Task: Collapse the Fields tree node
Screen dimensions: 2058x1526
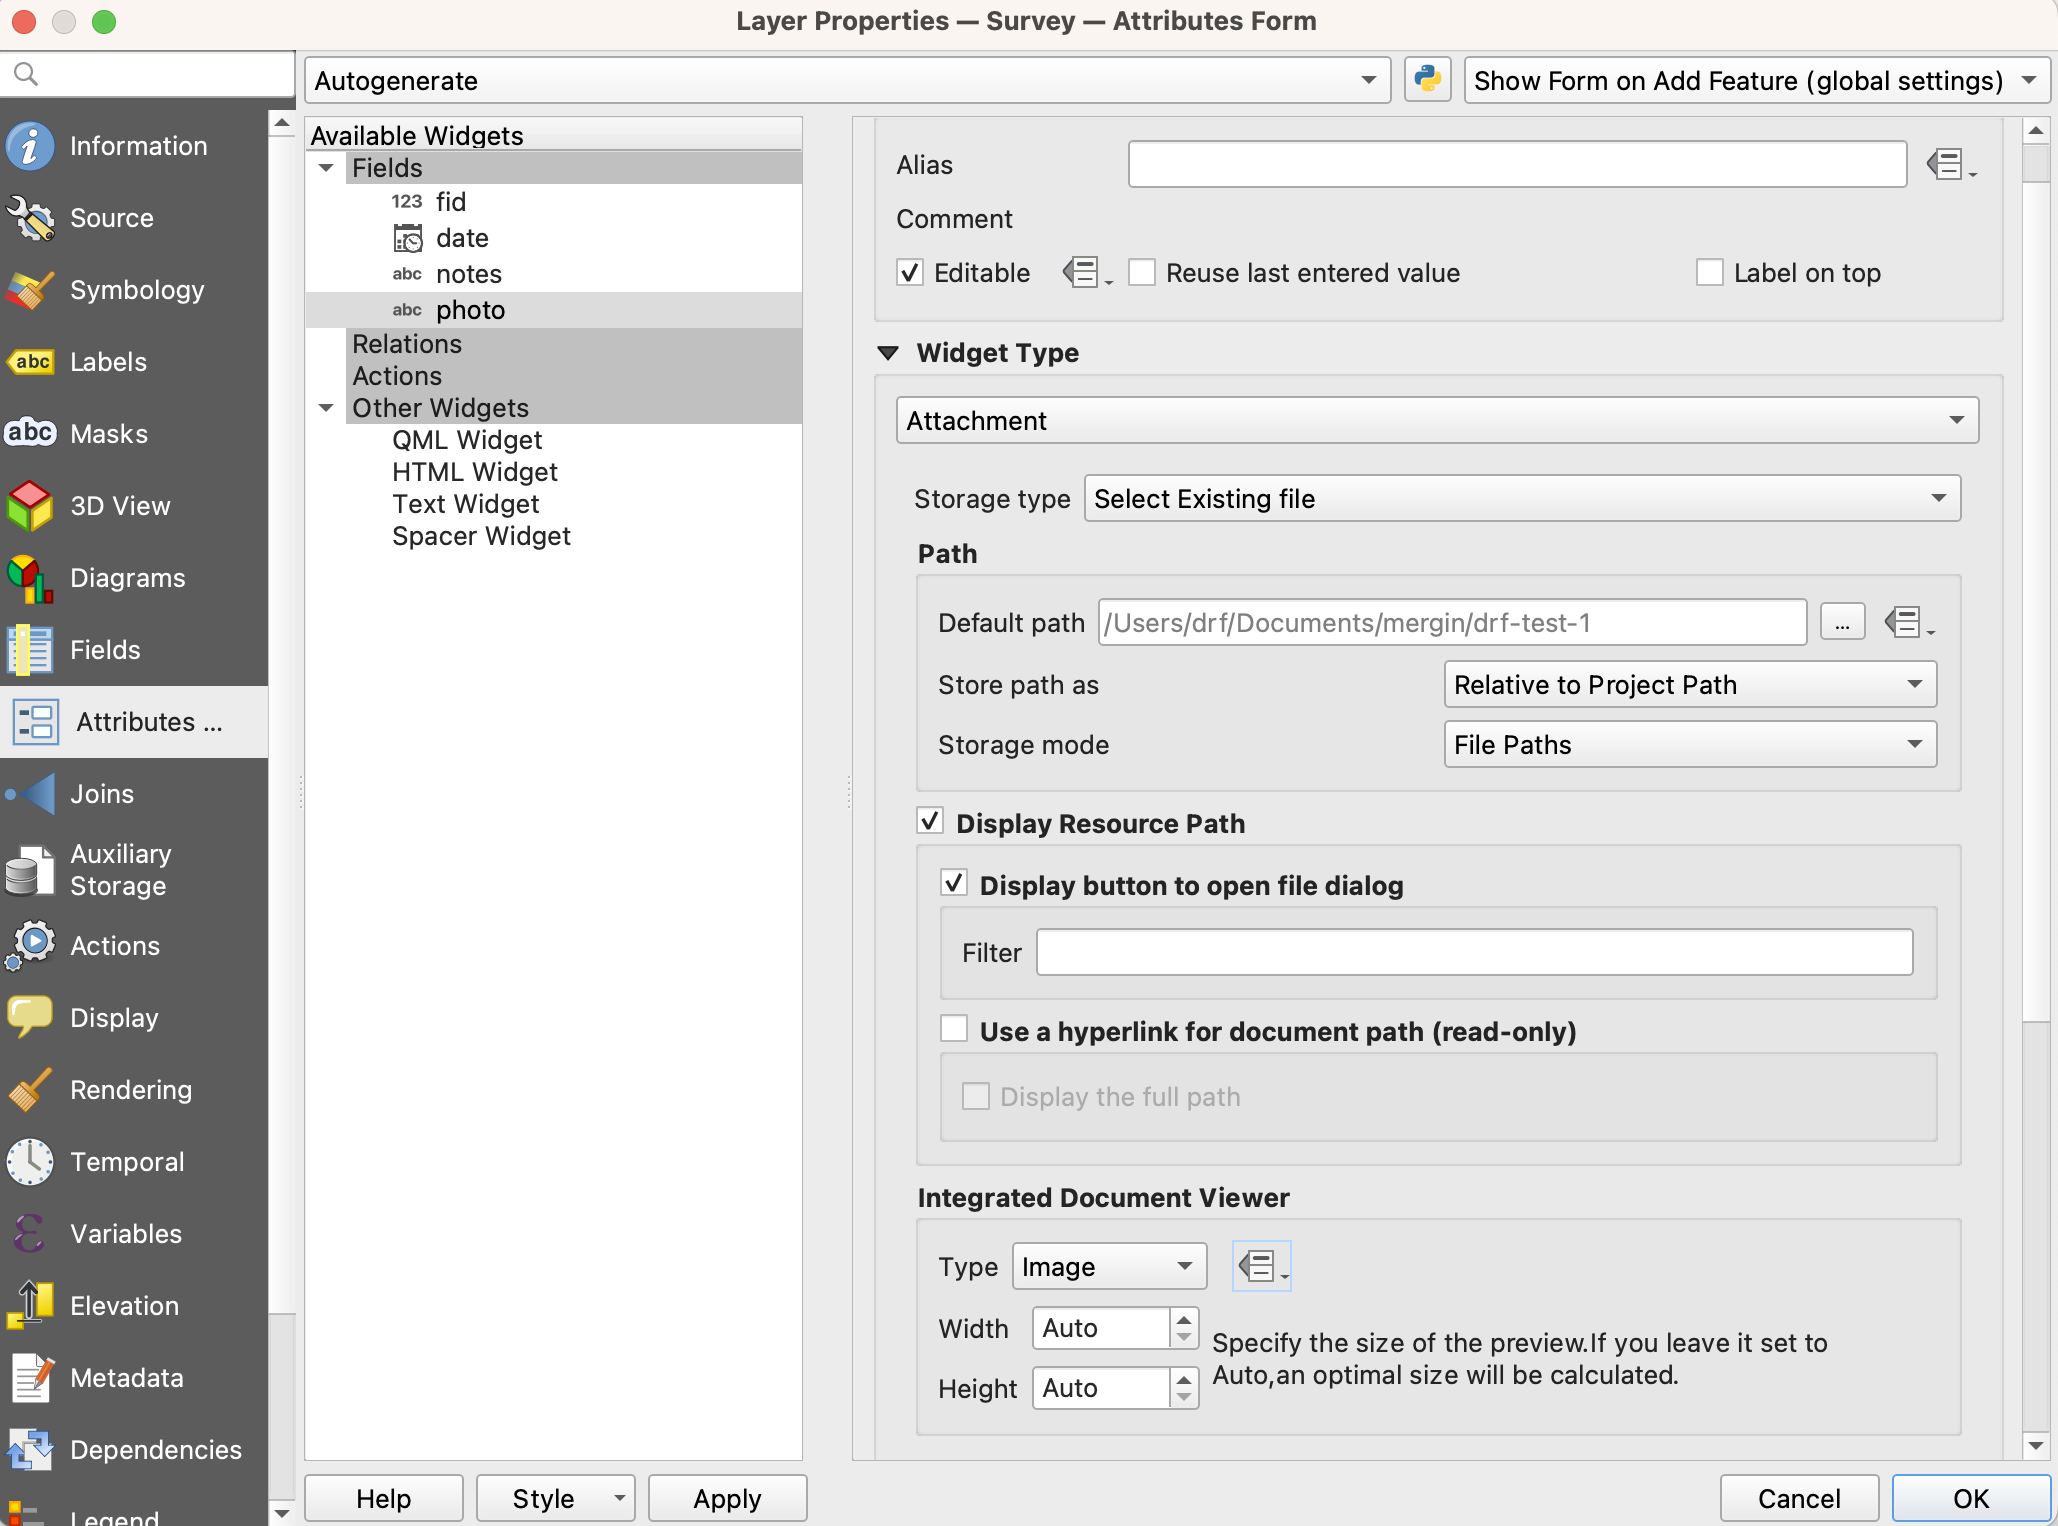Action: click(326, 168)
